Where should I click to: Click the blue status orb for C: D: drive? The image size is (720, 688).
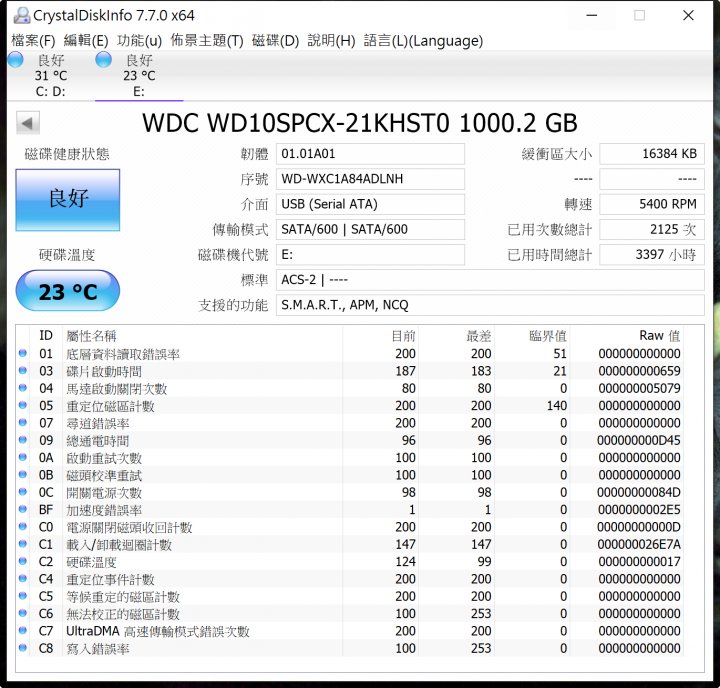click(x=15, y=60)
